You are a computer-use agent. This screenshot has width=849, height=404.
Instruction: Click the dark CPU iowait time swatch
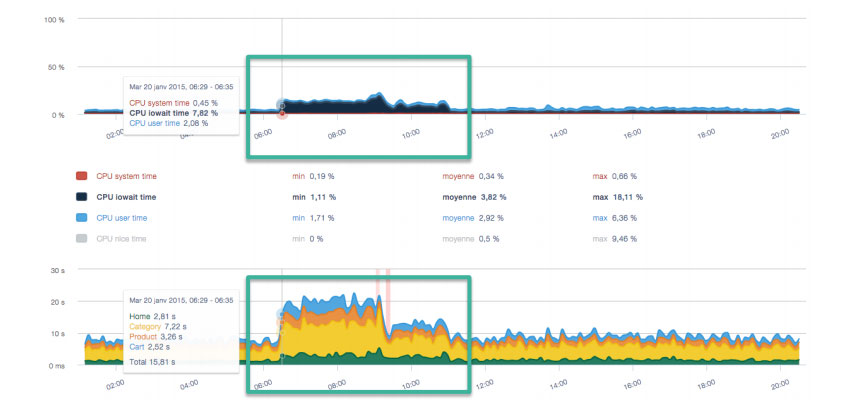82,197
